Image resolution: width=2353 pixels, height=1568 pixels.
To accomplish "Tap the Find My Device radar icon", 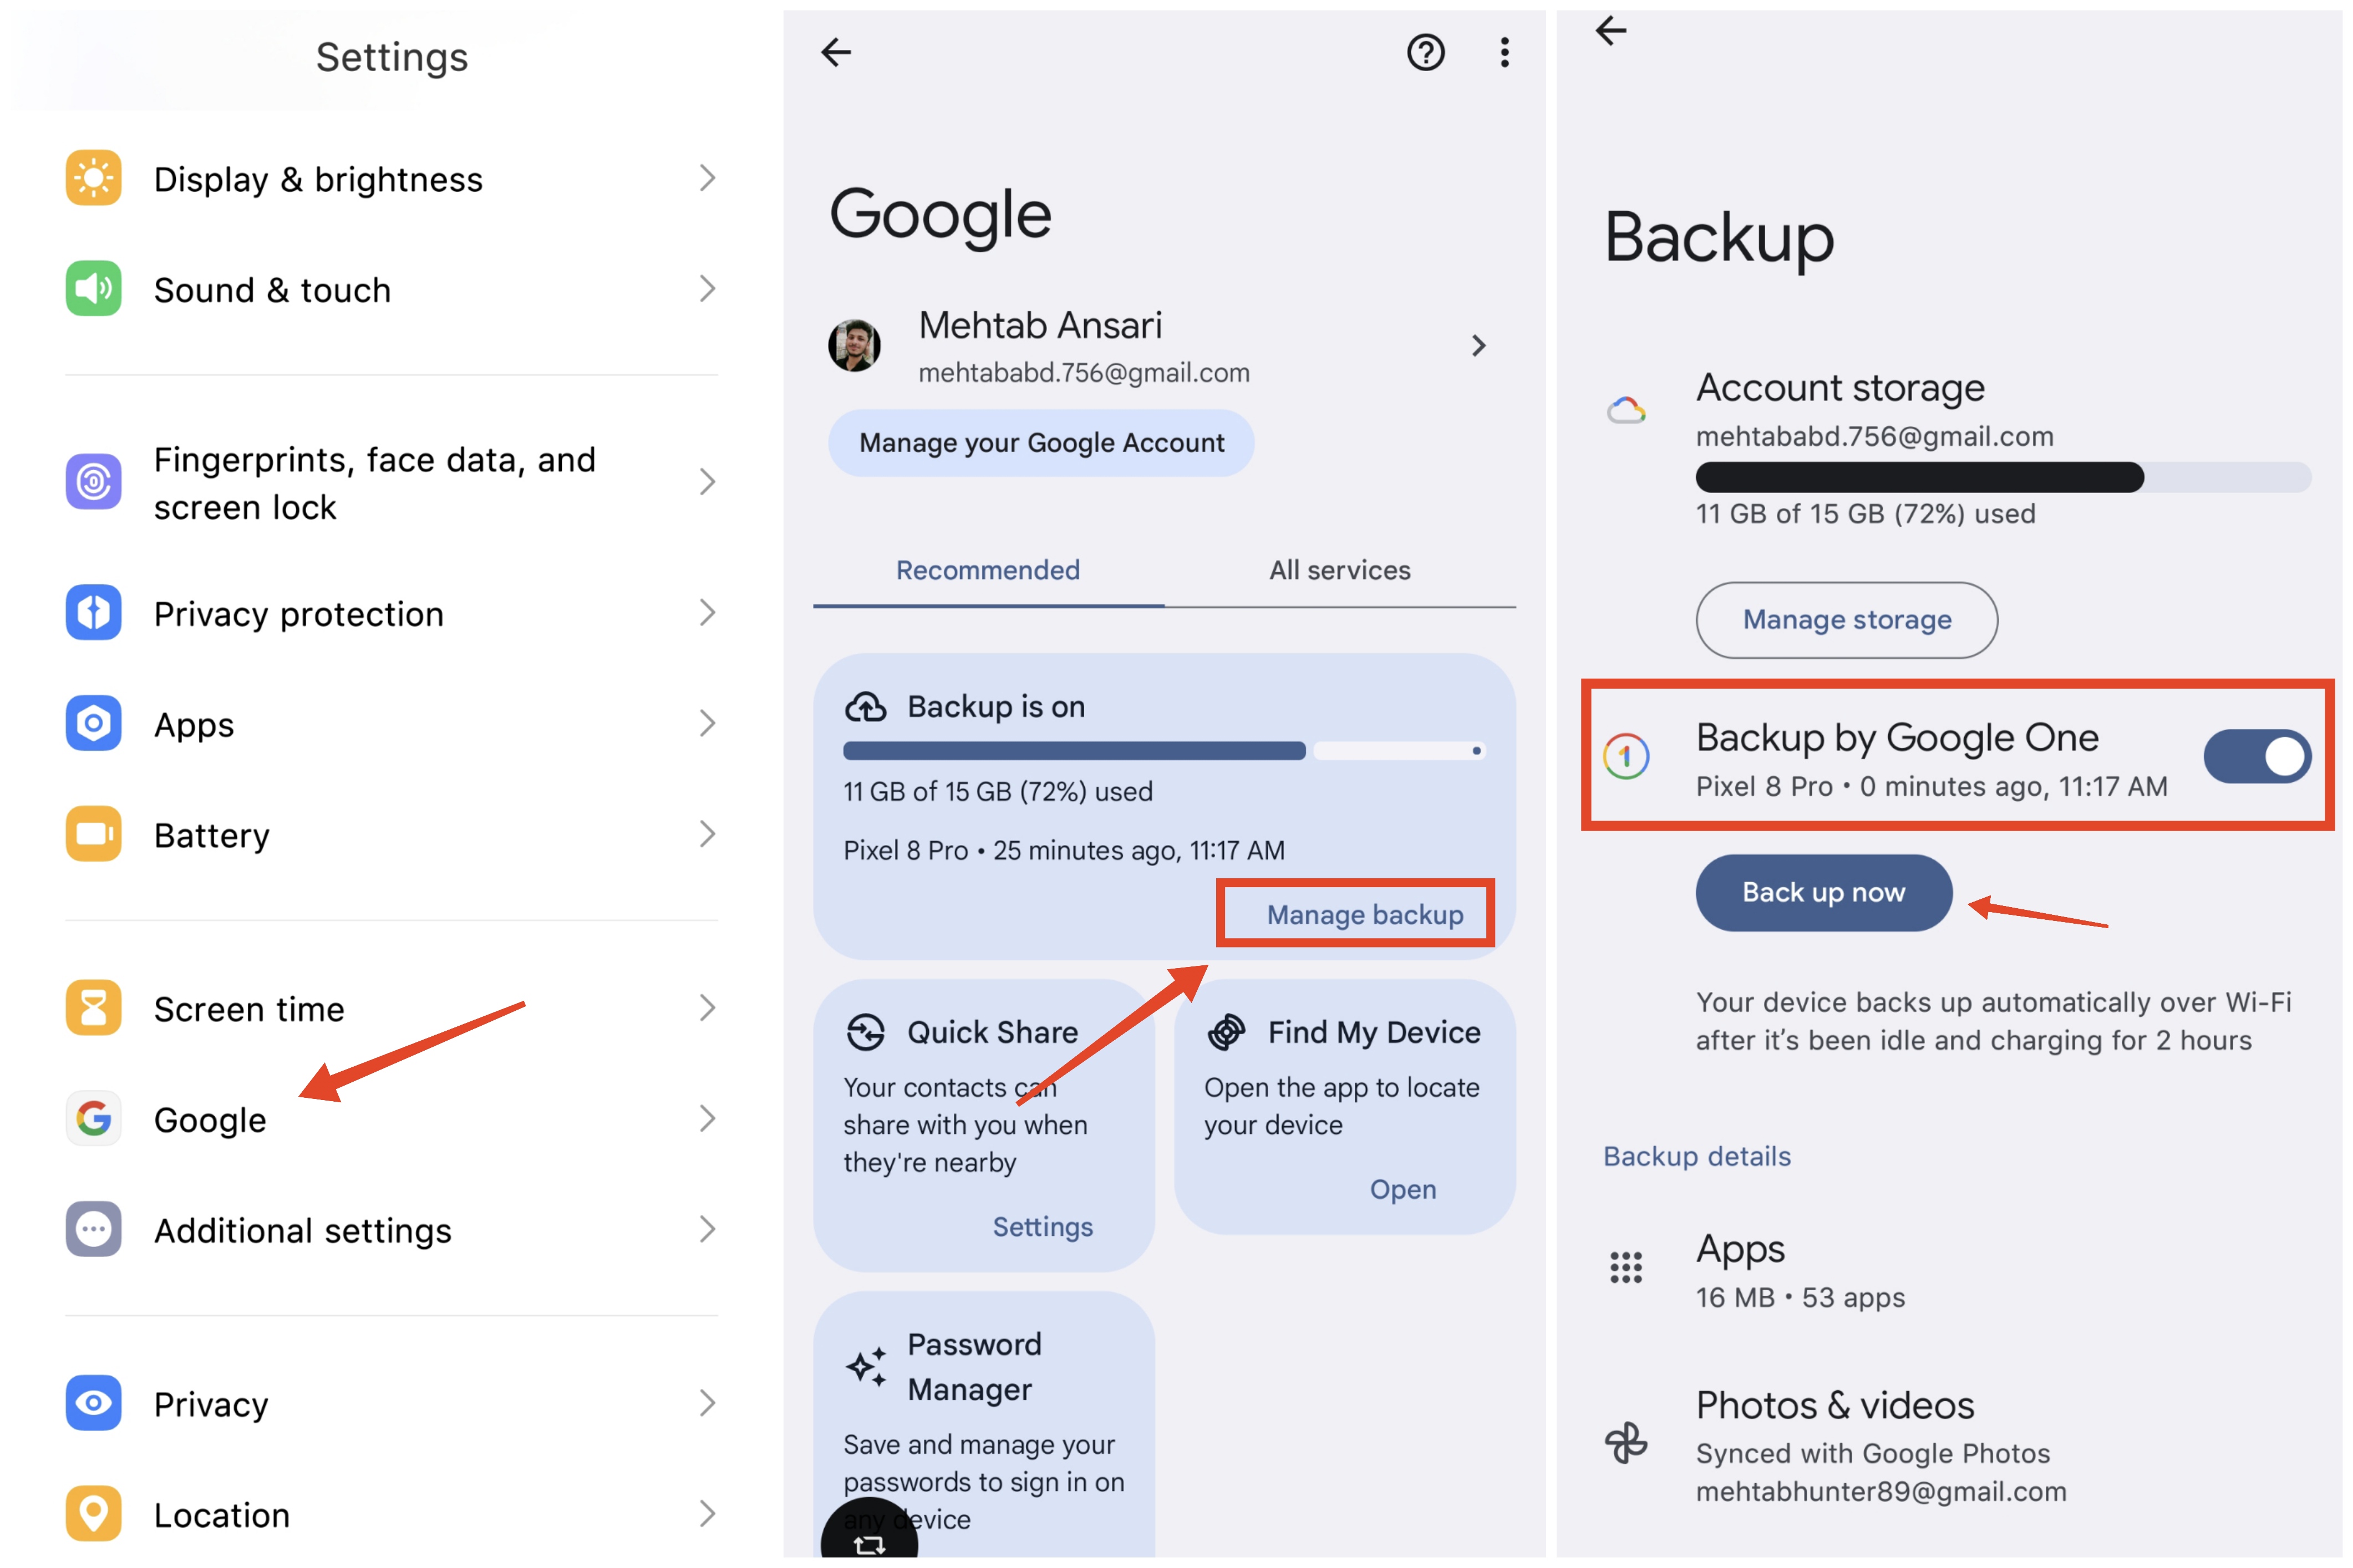I will pyautogui.click(x=1226, y=1032).
